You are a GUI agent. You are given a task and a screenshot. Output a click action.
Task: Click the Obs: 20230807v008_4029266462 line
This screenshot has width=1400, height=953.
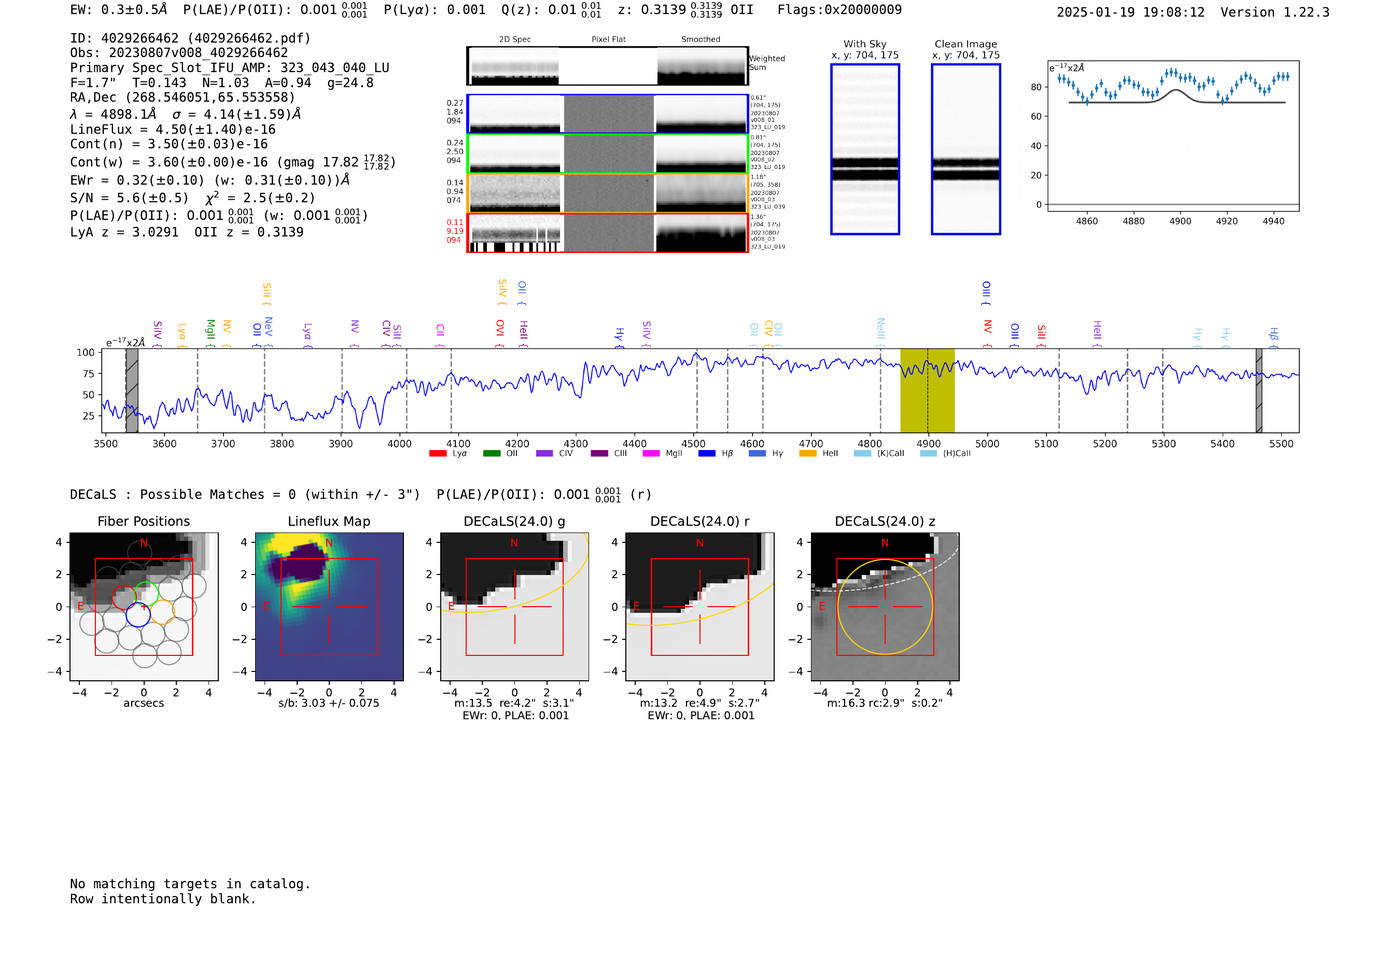click(179, 53)
